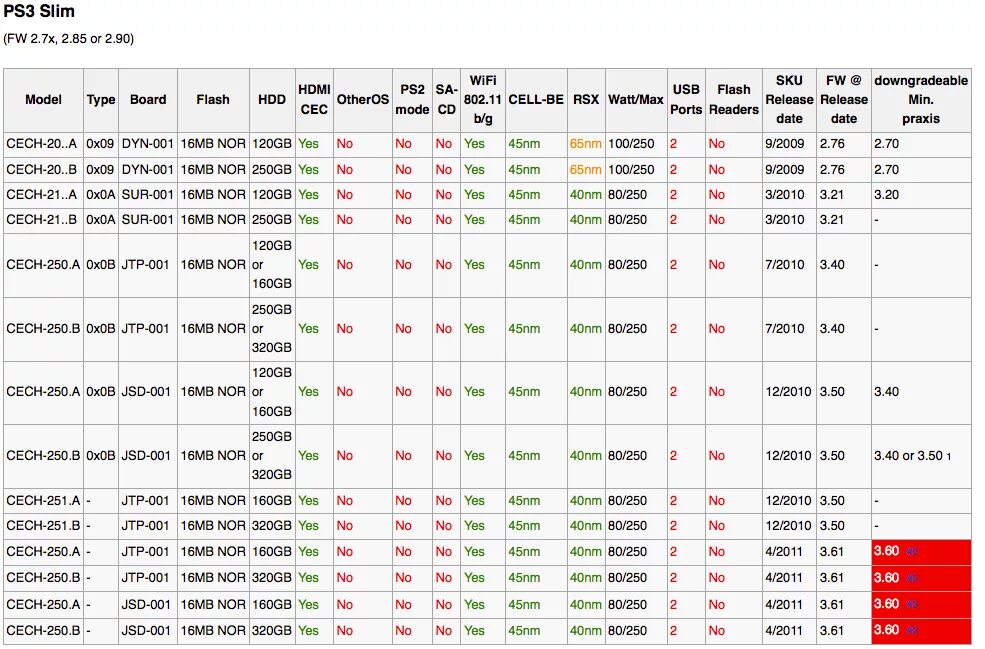Click the "SA-CD" column header
Viewport: 985px width, 649px height.
446,99
